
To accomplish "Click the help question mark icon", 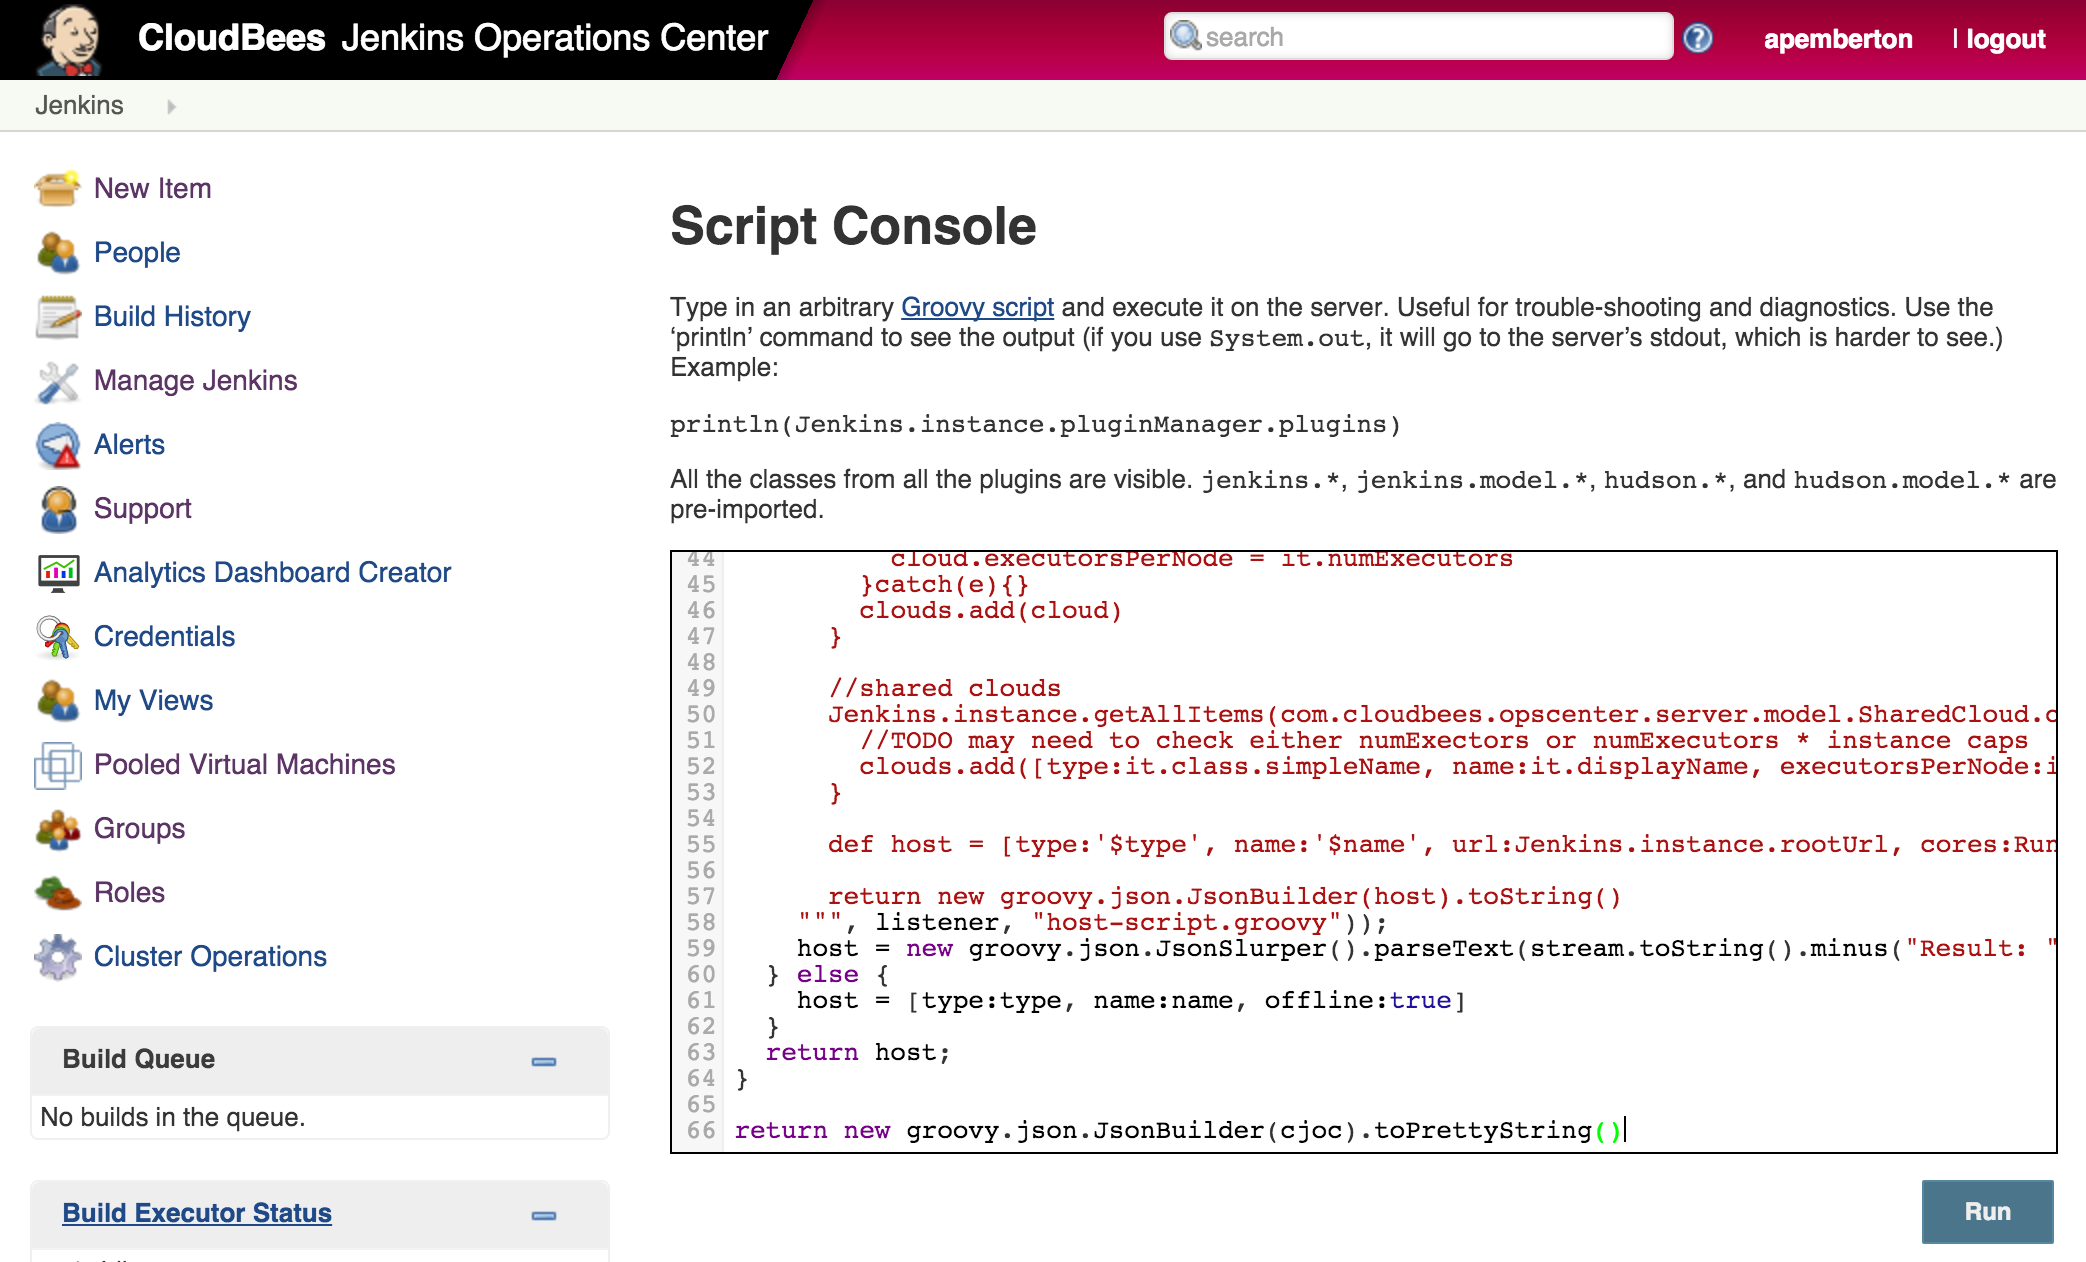I will point(1697,38).
